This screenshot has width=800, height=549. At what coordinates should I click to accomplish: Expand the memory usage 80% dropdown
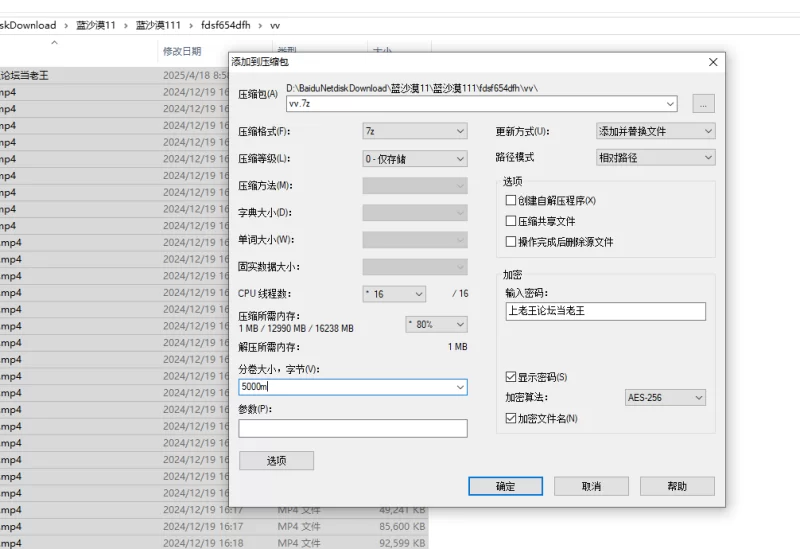click(x=436, y=324)
